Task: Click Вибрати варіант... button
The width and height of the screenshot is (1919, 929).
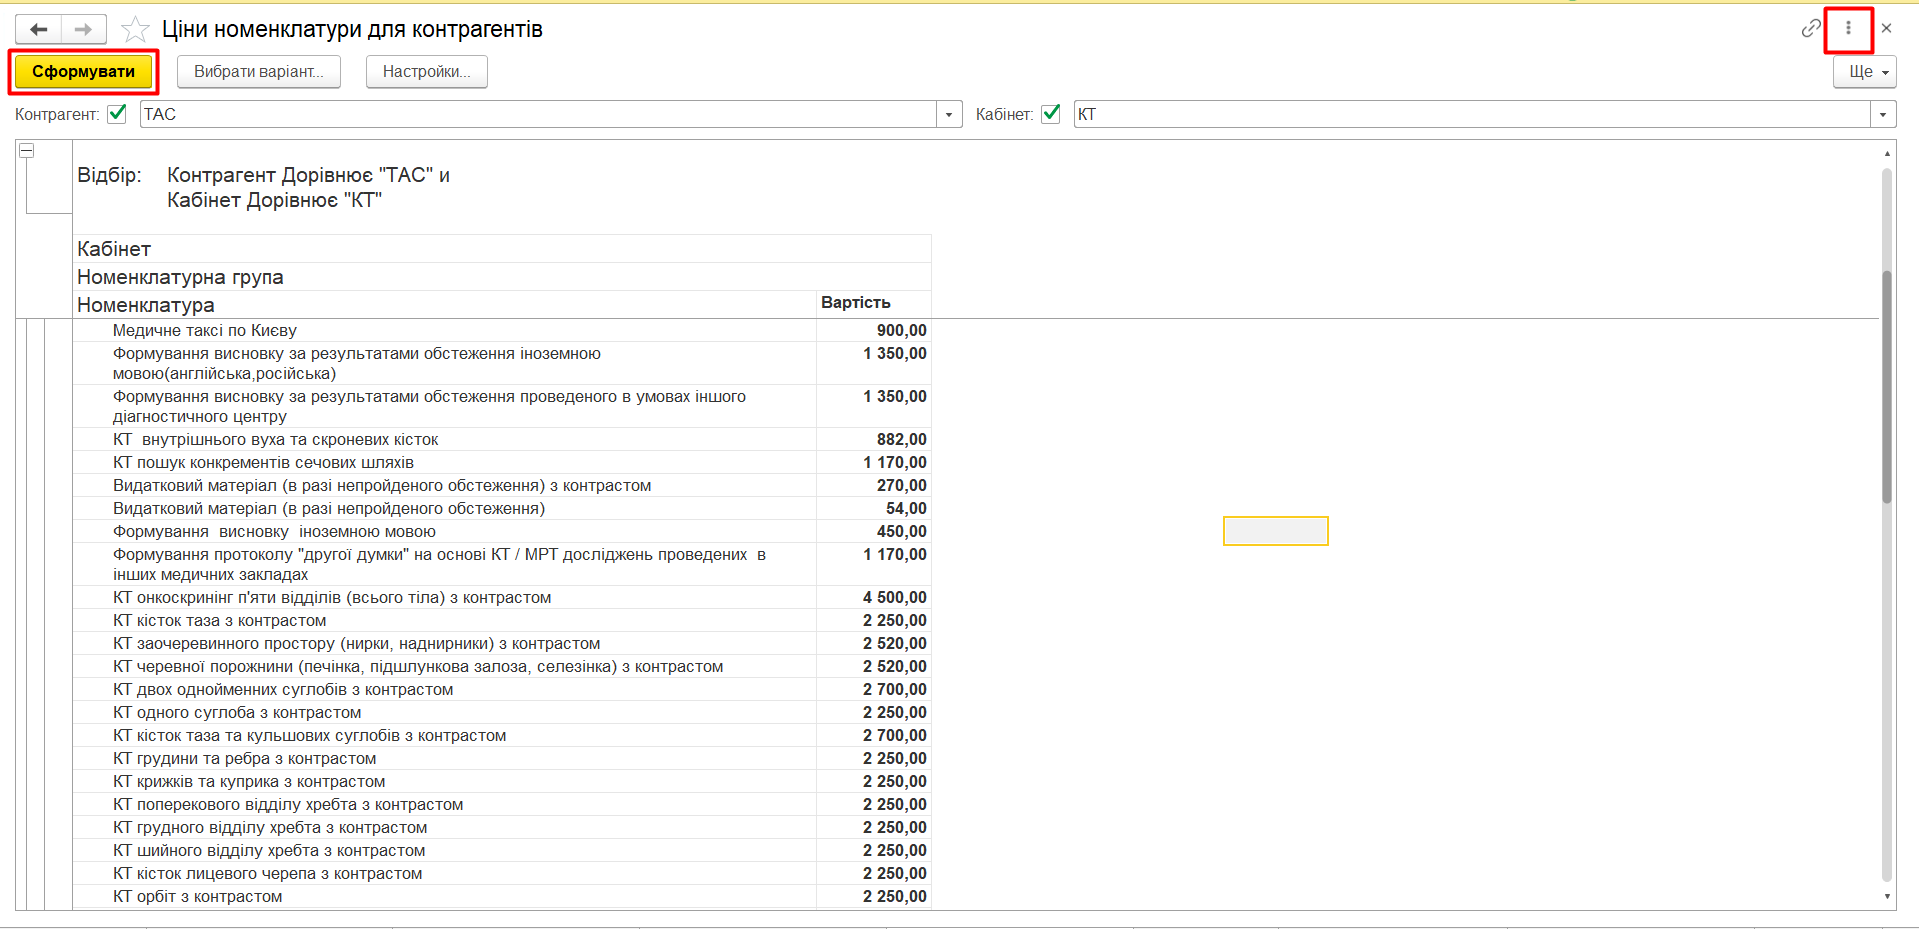Action: 258,72
